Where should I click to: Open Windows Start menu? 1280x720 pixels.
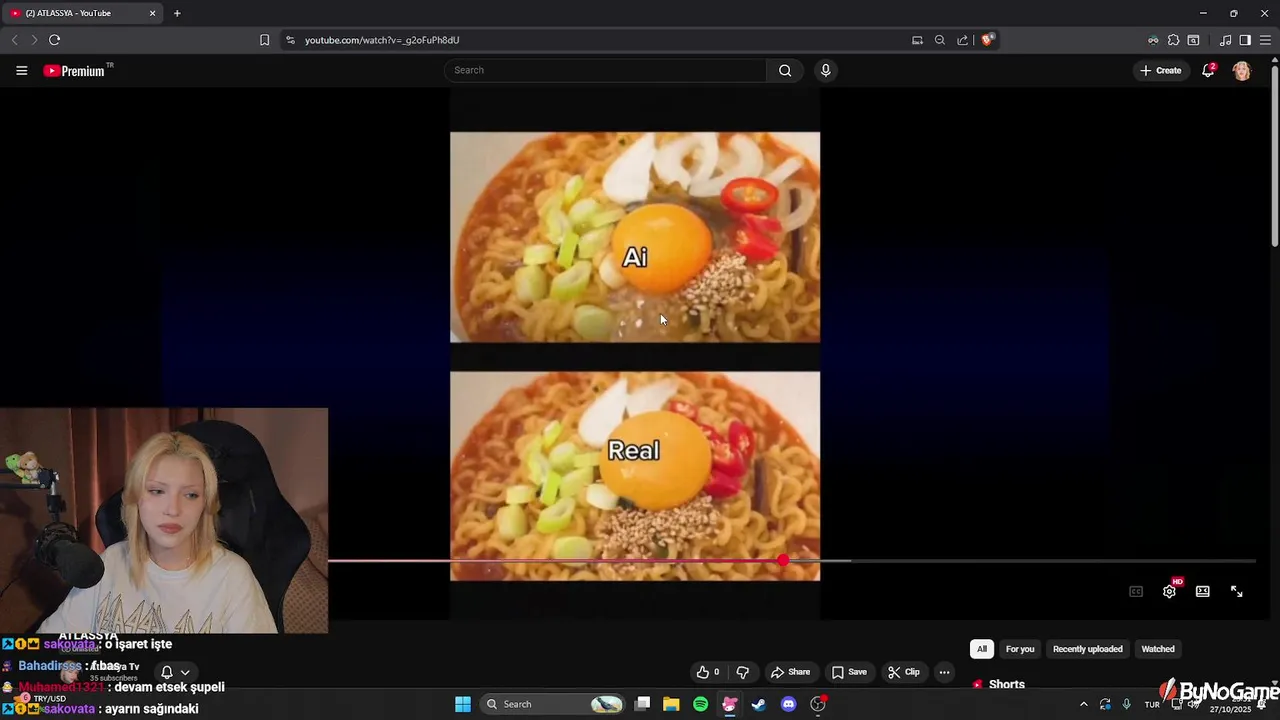pyautogui.click(x=463, y=704)
